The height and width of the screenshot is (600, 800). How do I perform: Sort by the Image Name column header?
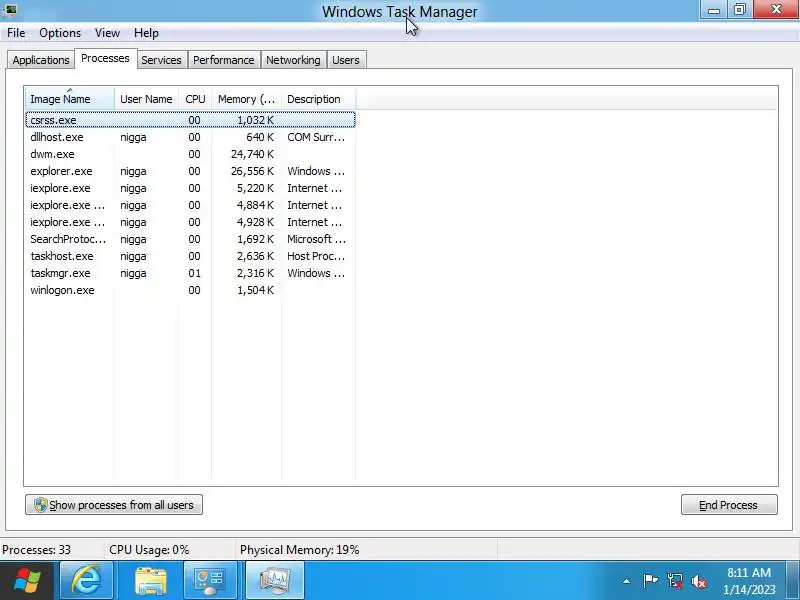69,99
